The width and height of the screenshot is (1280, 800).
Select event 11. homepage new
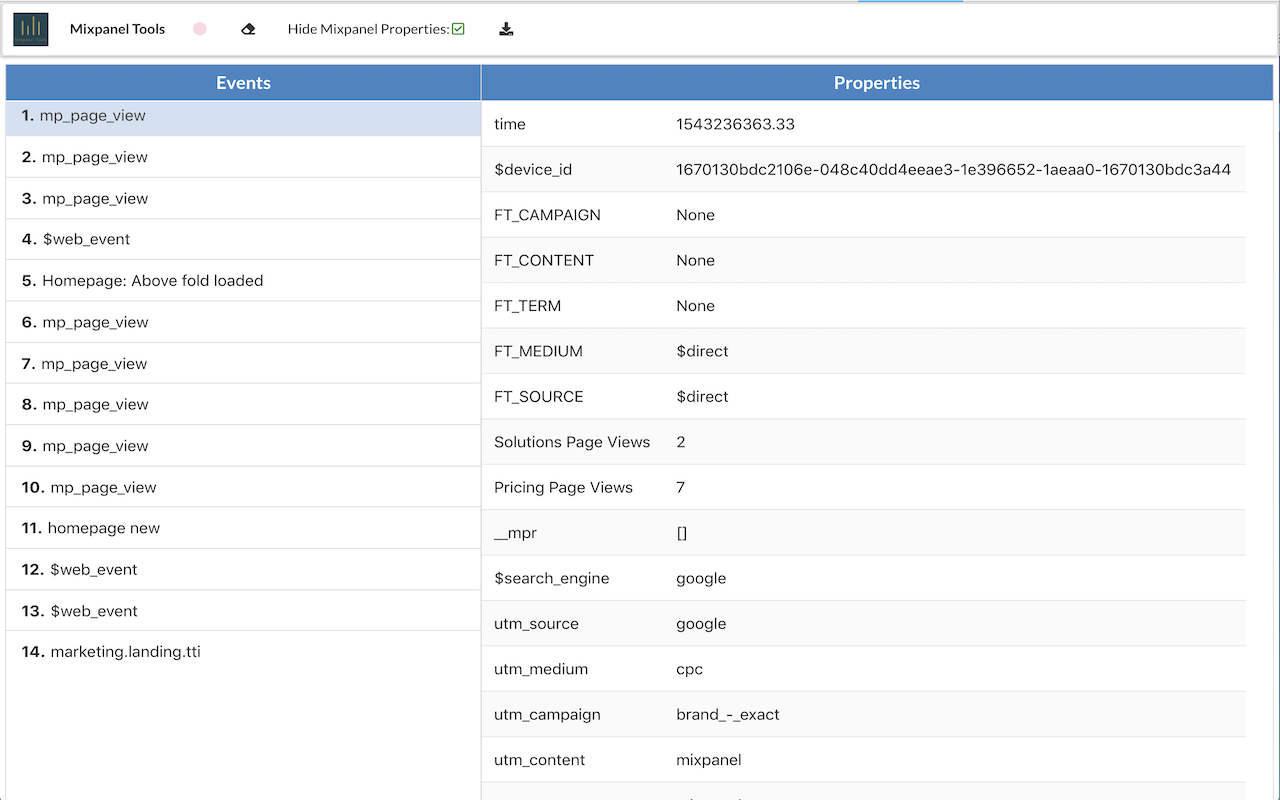tap(243, 528)
